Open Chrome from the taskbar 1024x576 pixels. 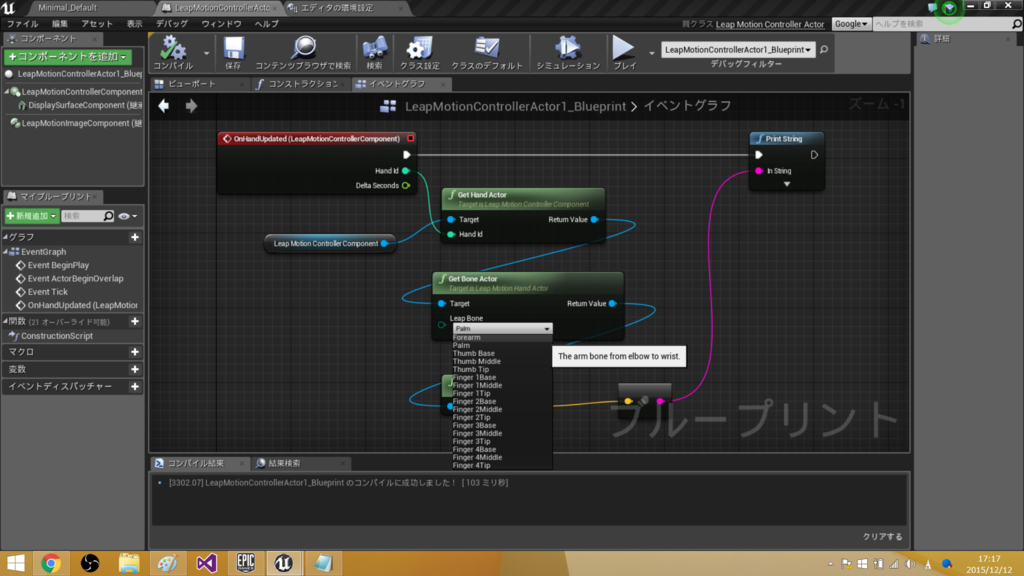coord(51,563)
